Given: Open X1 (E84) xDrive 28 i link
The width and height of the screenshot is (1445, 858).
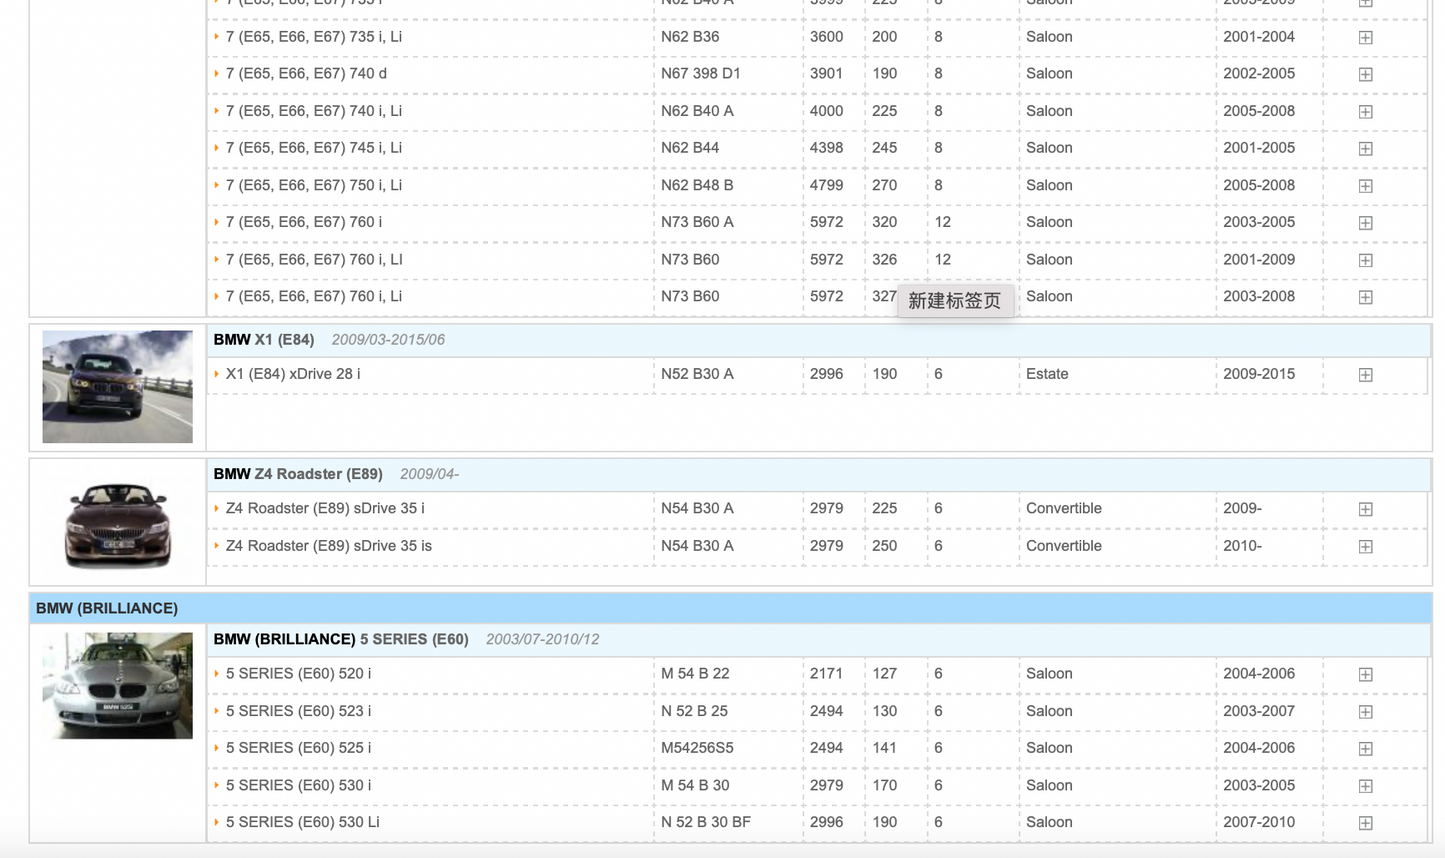Looking at the screenshot, I should click(293, 374).
